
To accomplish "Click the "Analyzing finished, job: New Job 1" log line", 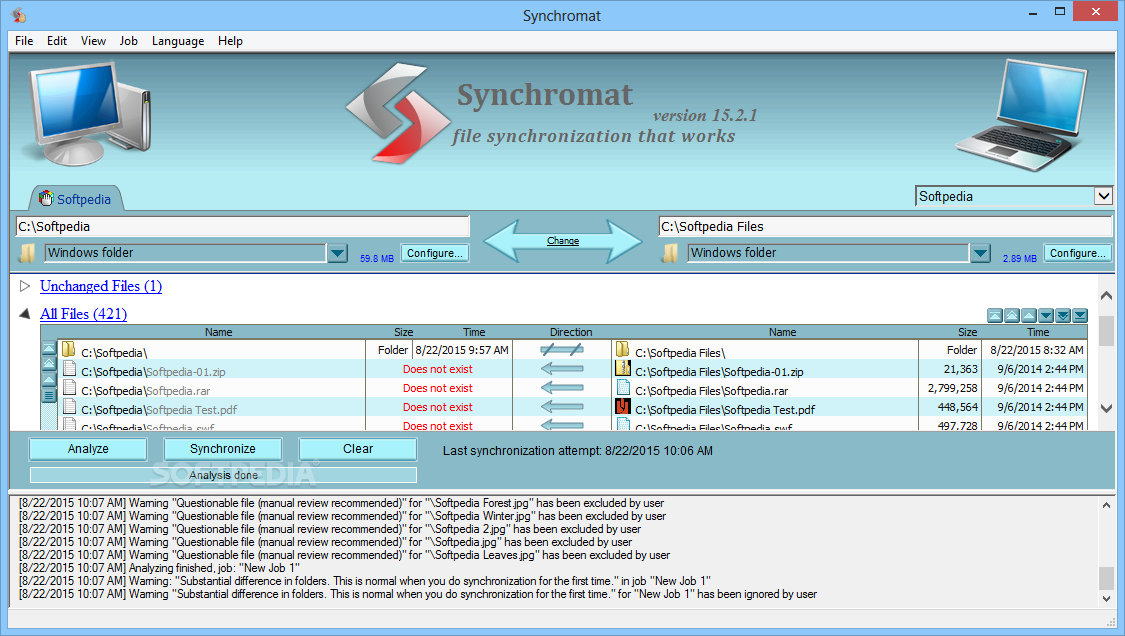I will coord(159,568).
